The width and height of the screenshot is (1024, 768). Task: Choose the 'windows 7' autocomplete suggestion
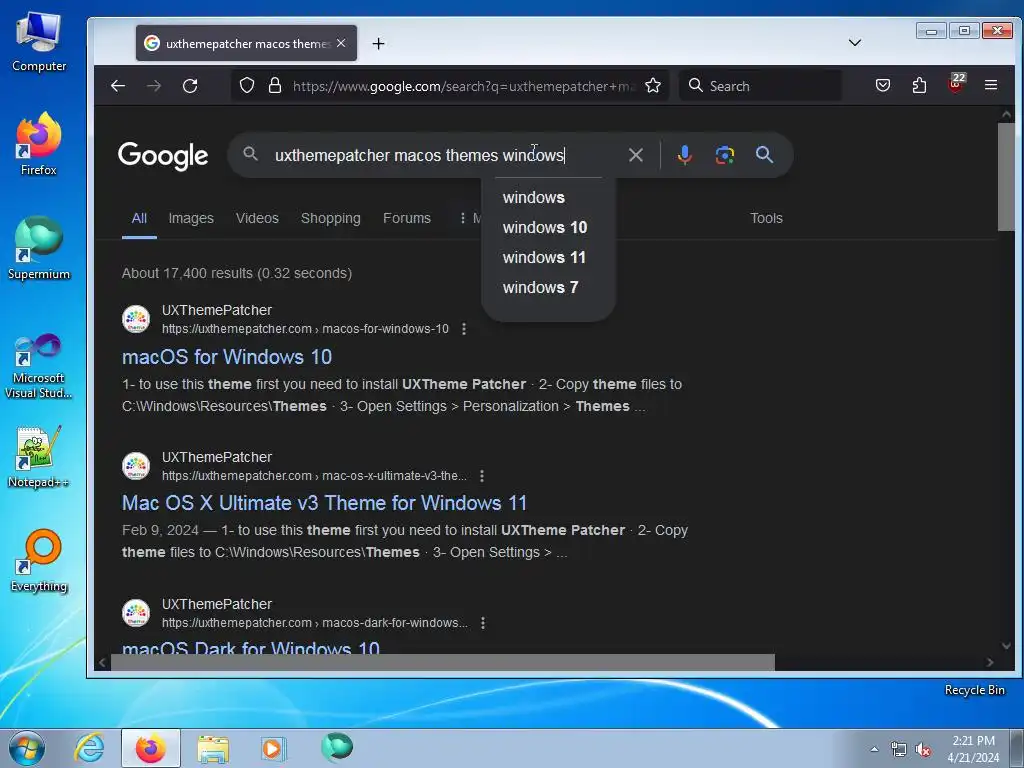(540, 287)
